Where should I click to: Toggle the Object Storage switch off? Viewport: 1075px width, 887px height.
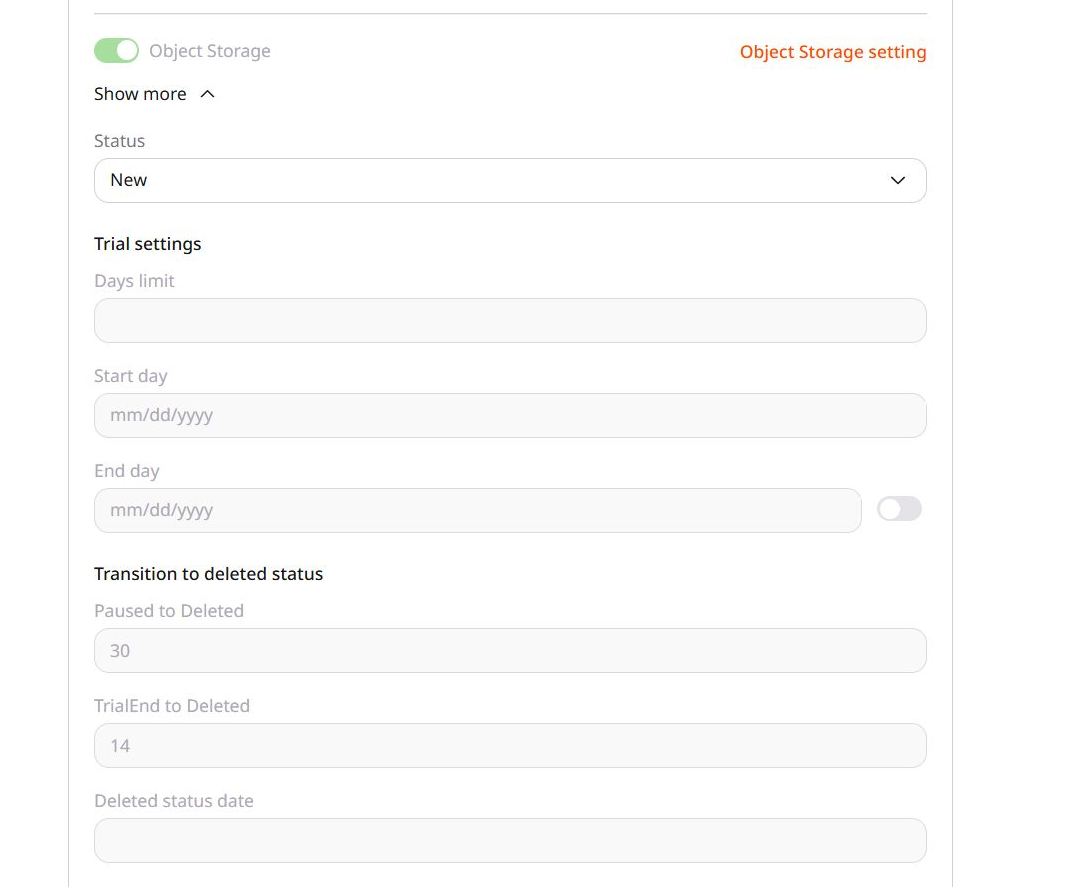(116, 51)
